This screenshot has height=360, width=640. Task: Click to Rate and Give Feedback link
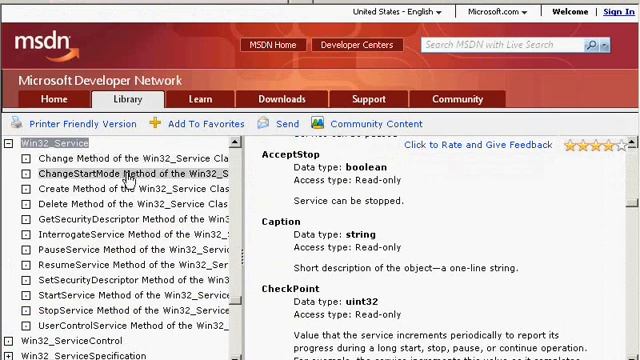478,145
